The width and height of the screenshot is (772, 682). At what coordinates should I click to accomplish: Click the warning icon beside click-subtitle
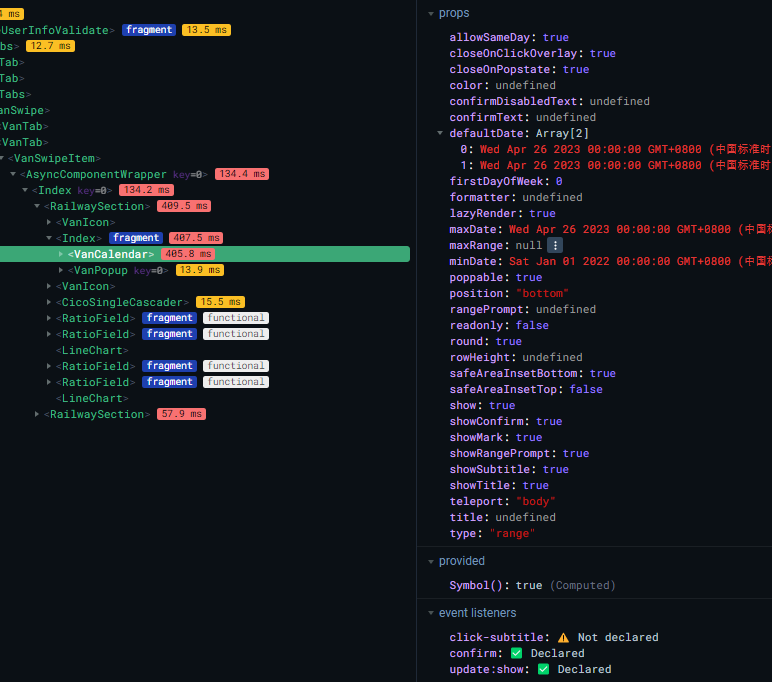coord(563,638)
